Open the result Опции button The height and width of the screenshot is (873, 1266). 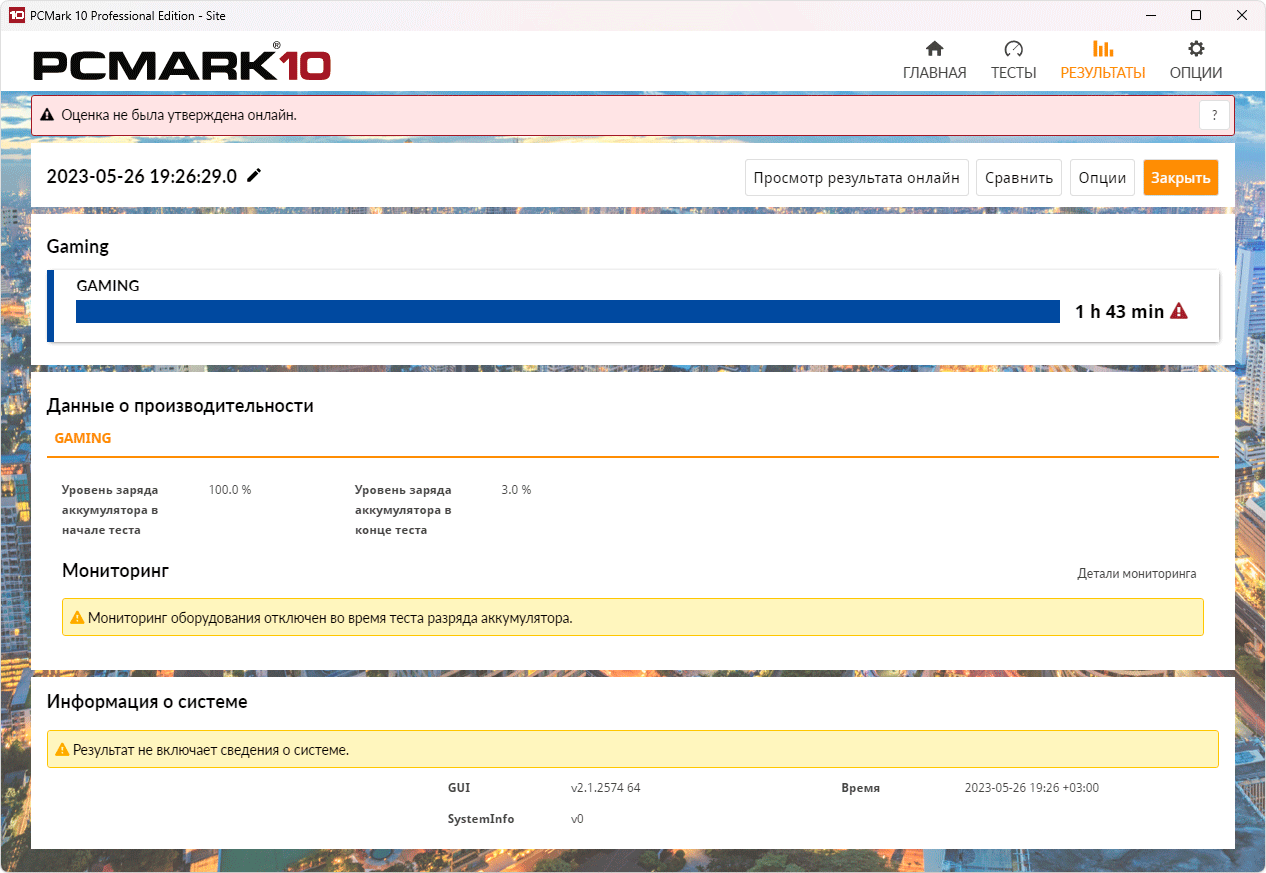(1102, 178)
